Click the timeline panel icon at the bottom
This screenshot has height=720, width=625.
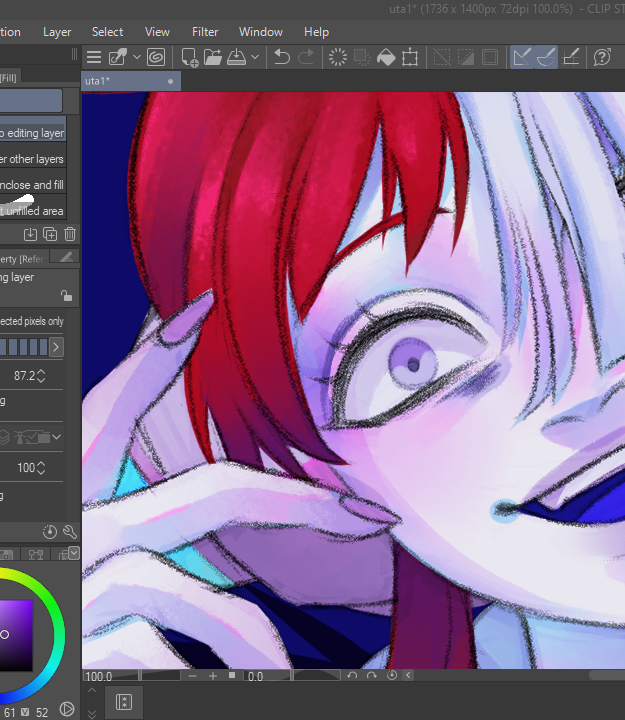[124, 702]
